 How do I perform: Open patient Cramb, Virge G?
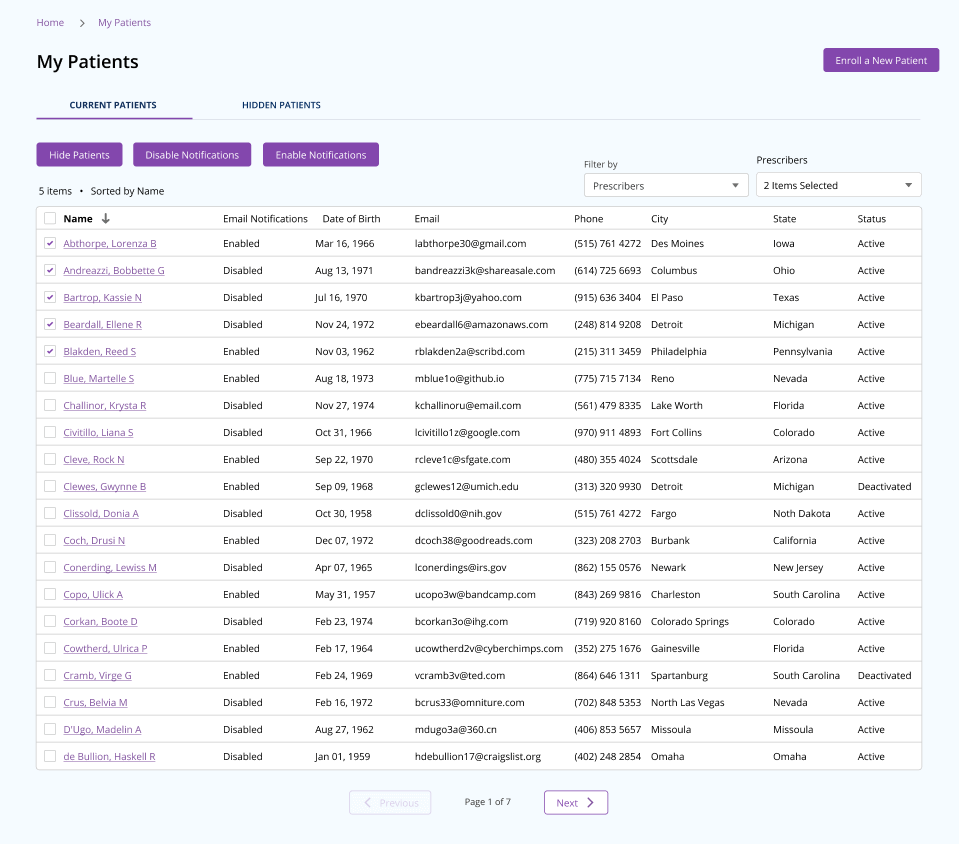pos(97,675)
